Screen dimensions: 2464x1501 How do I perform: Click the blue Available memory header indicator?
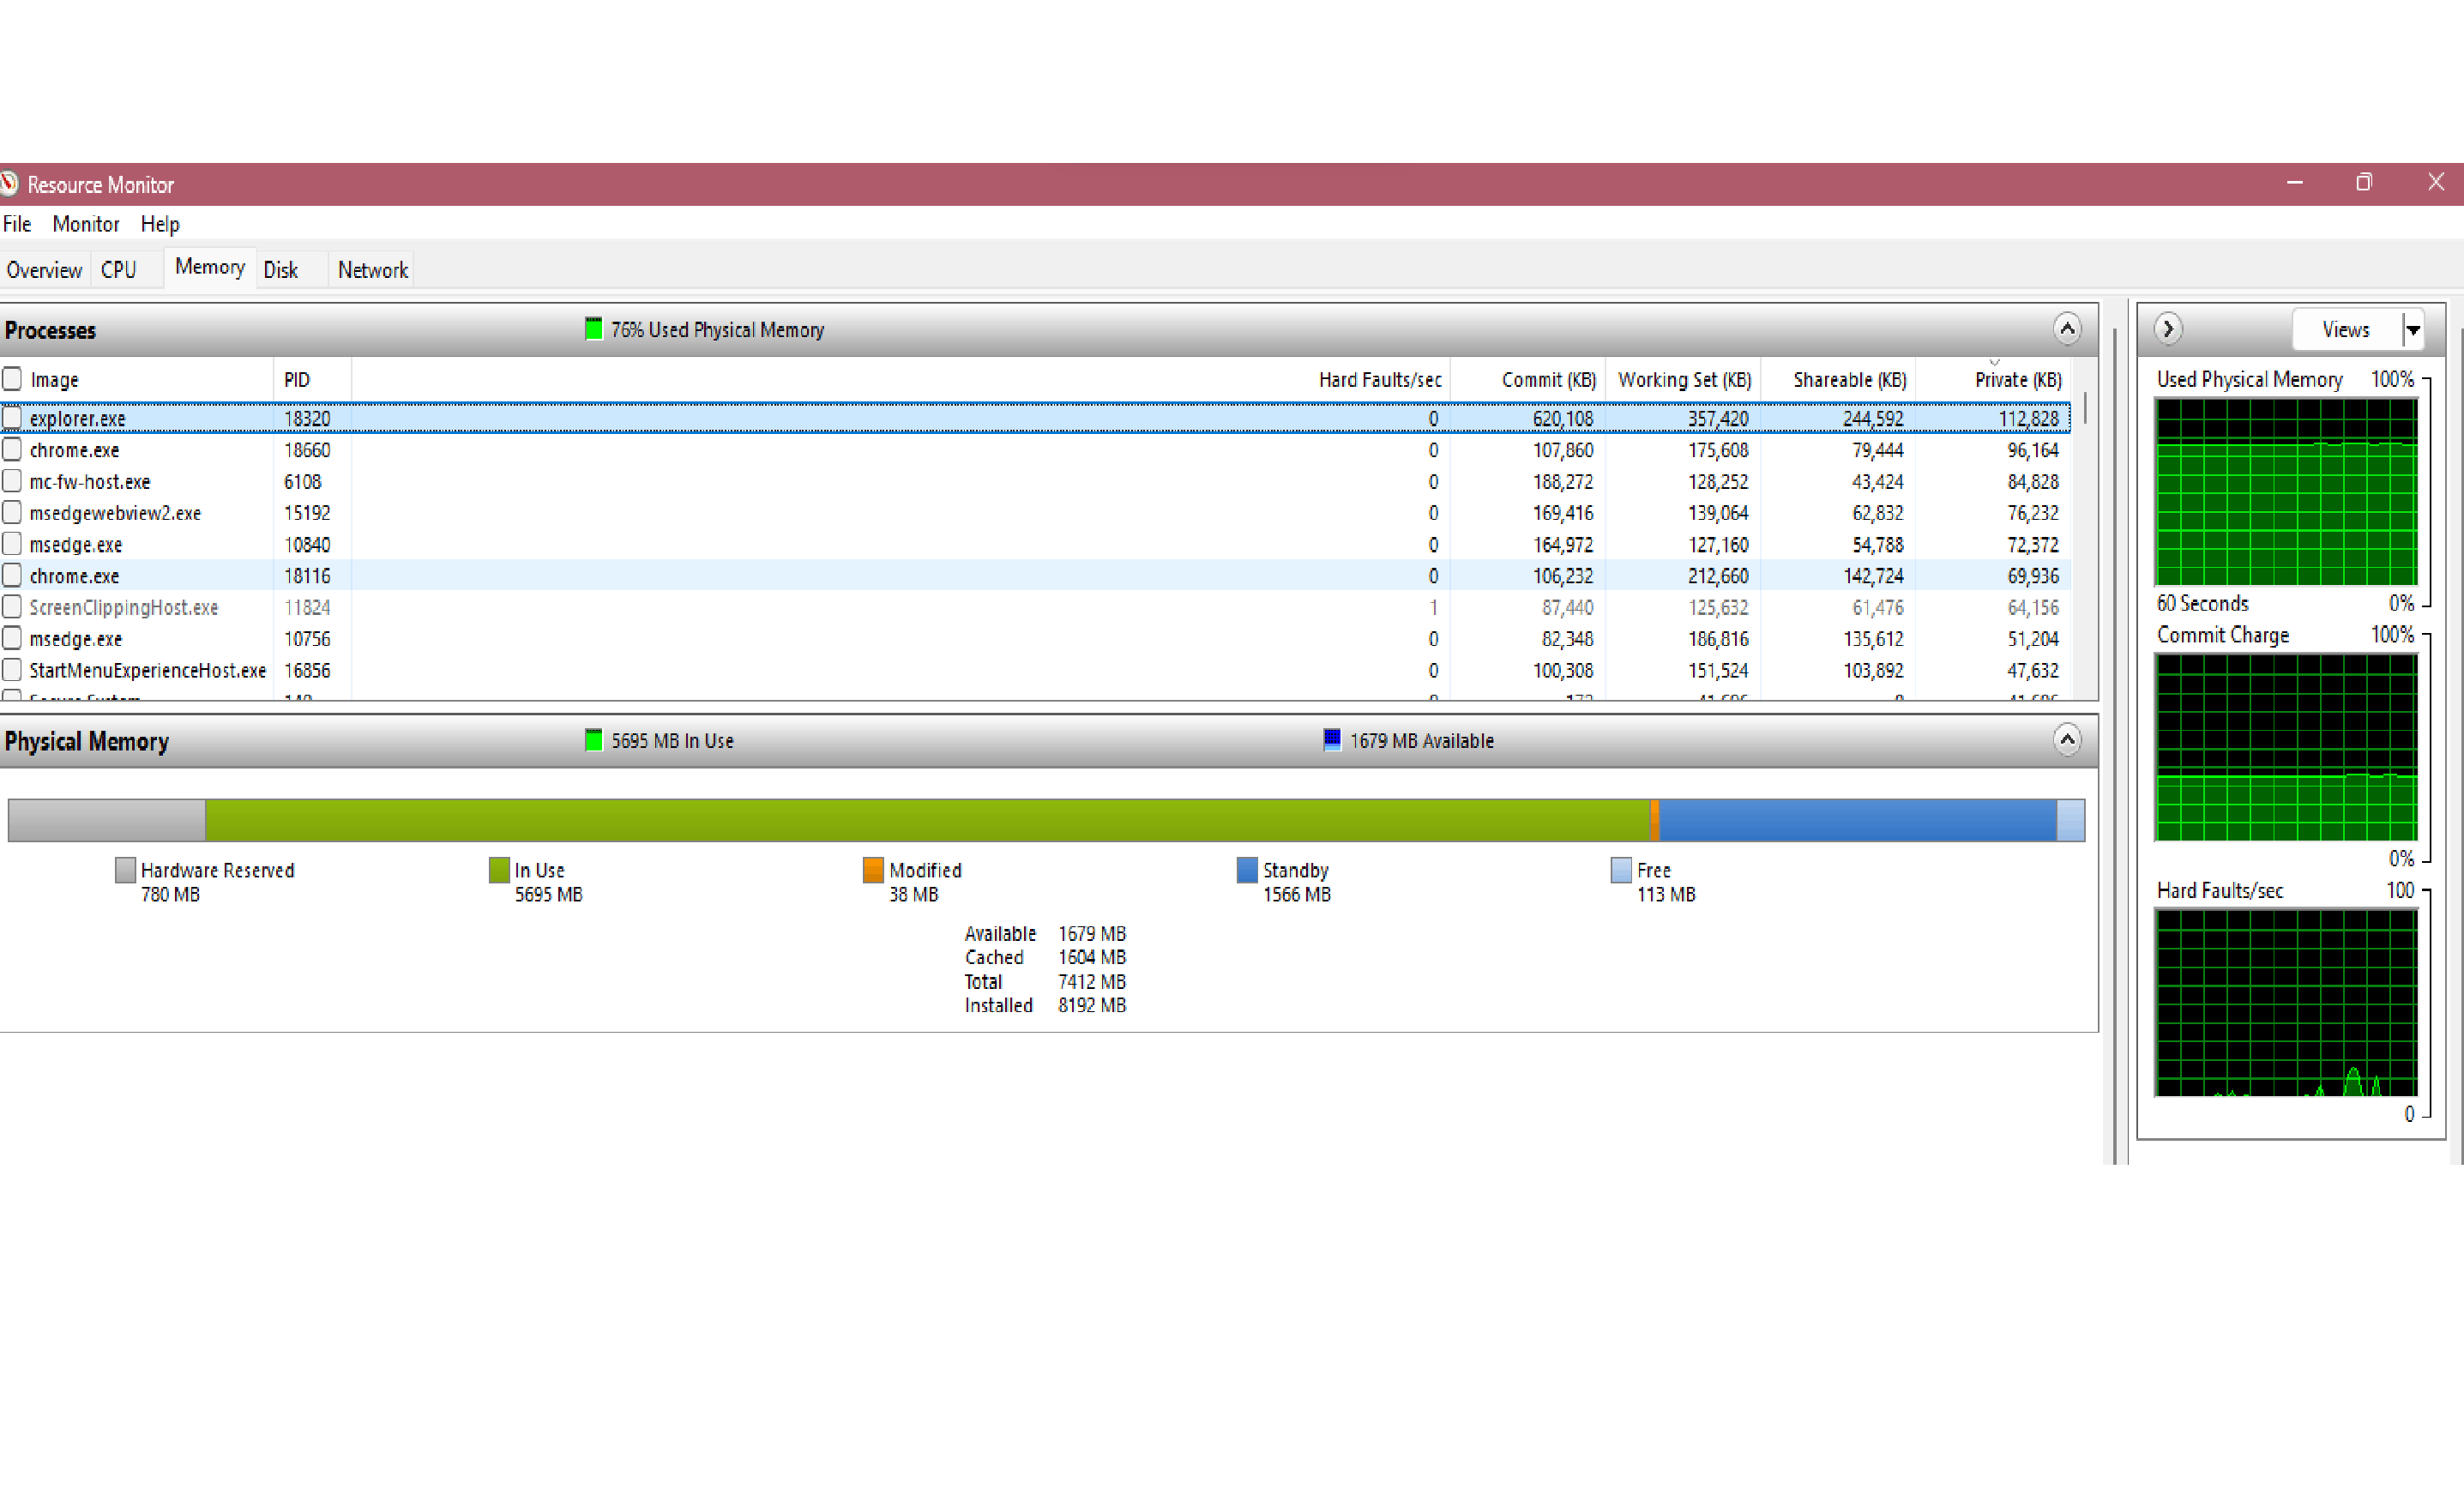coord(1331,740)
